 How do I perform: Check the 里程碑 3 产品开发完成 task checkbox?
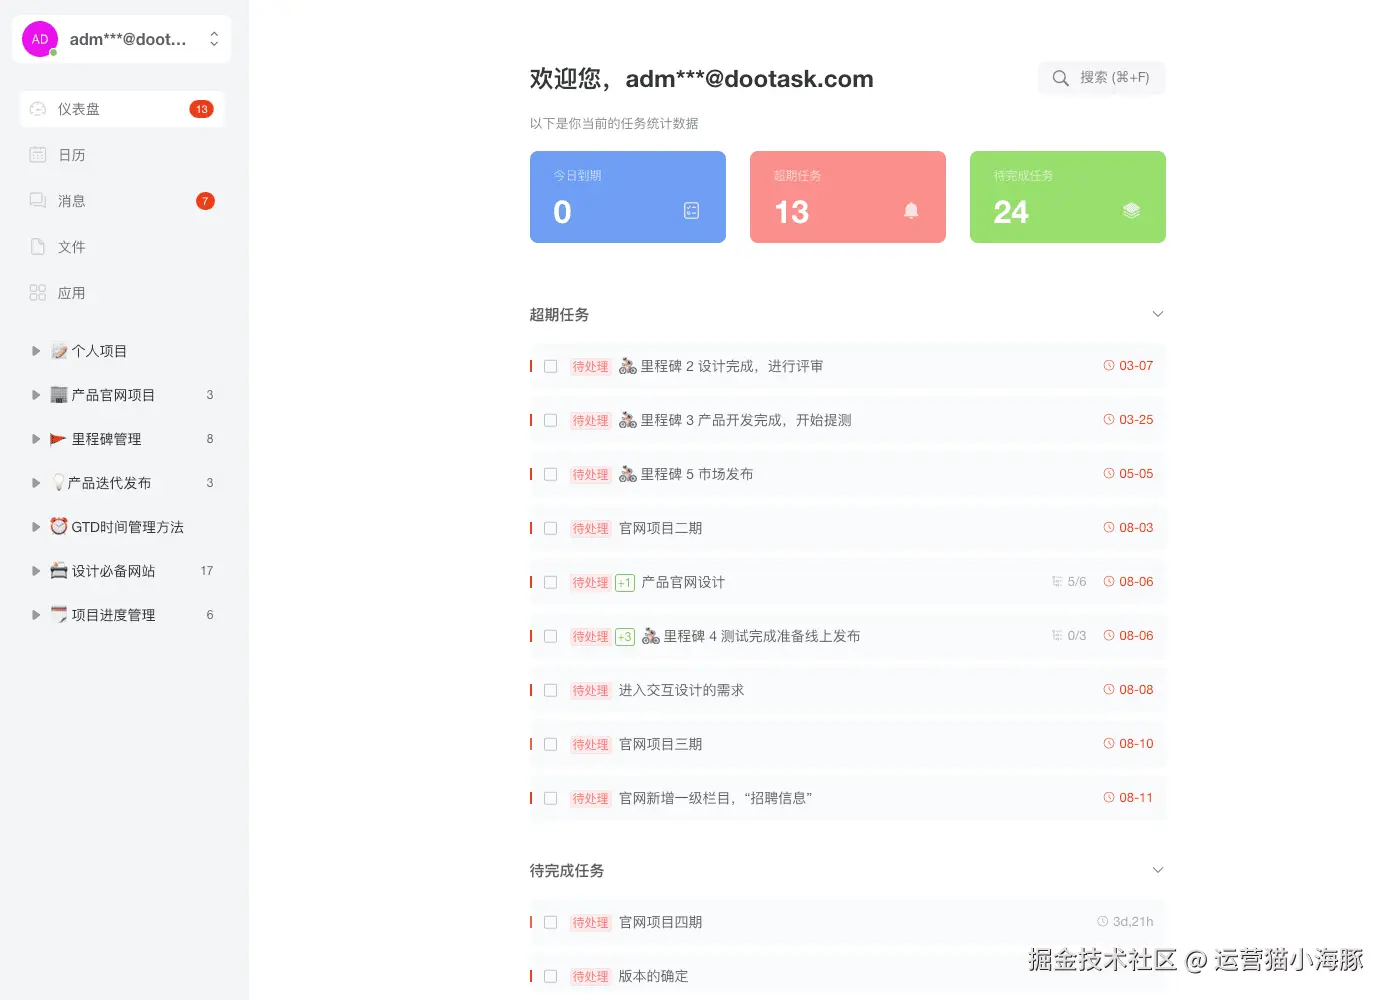[550, 420]
